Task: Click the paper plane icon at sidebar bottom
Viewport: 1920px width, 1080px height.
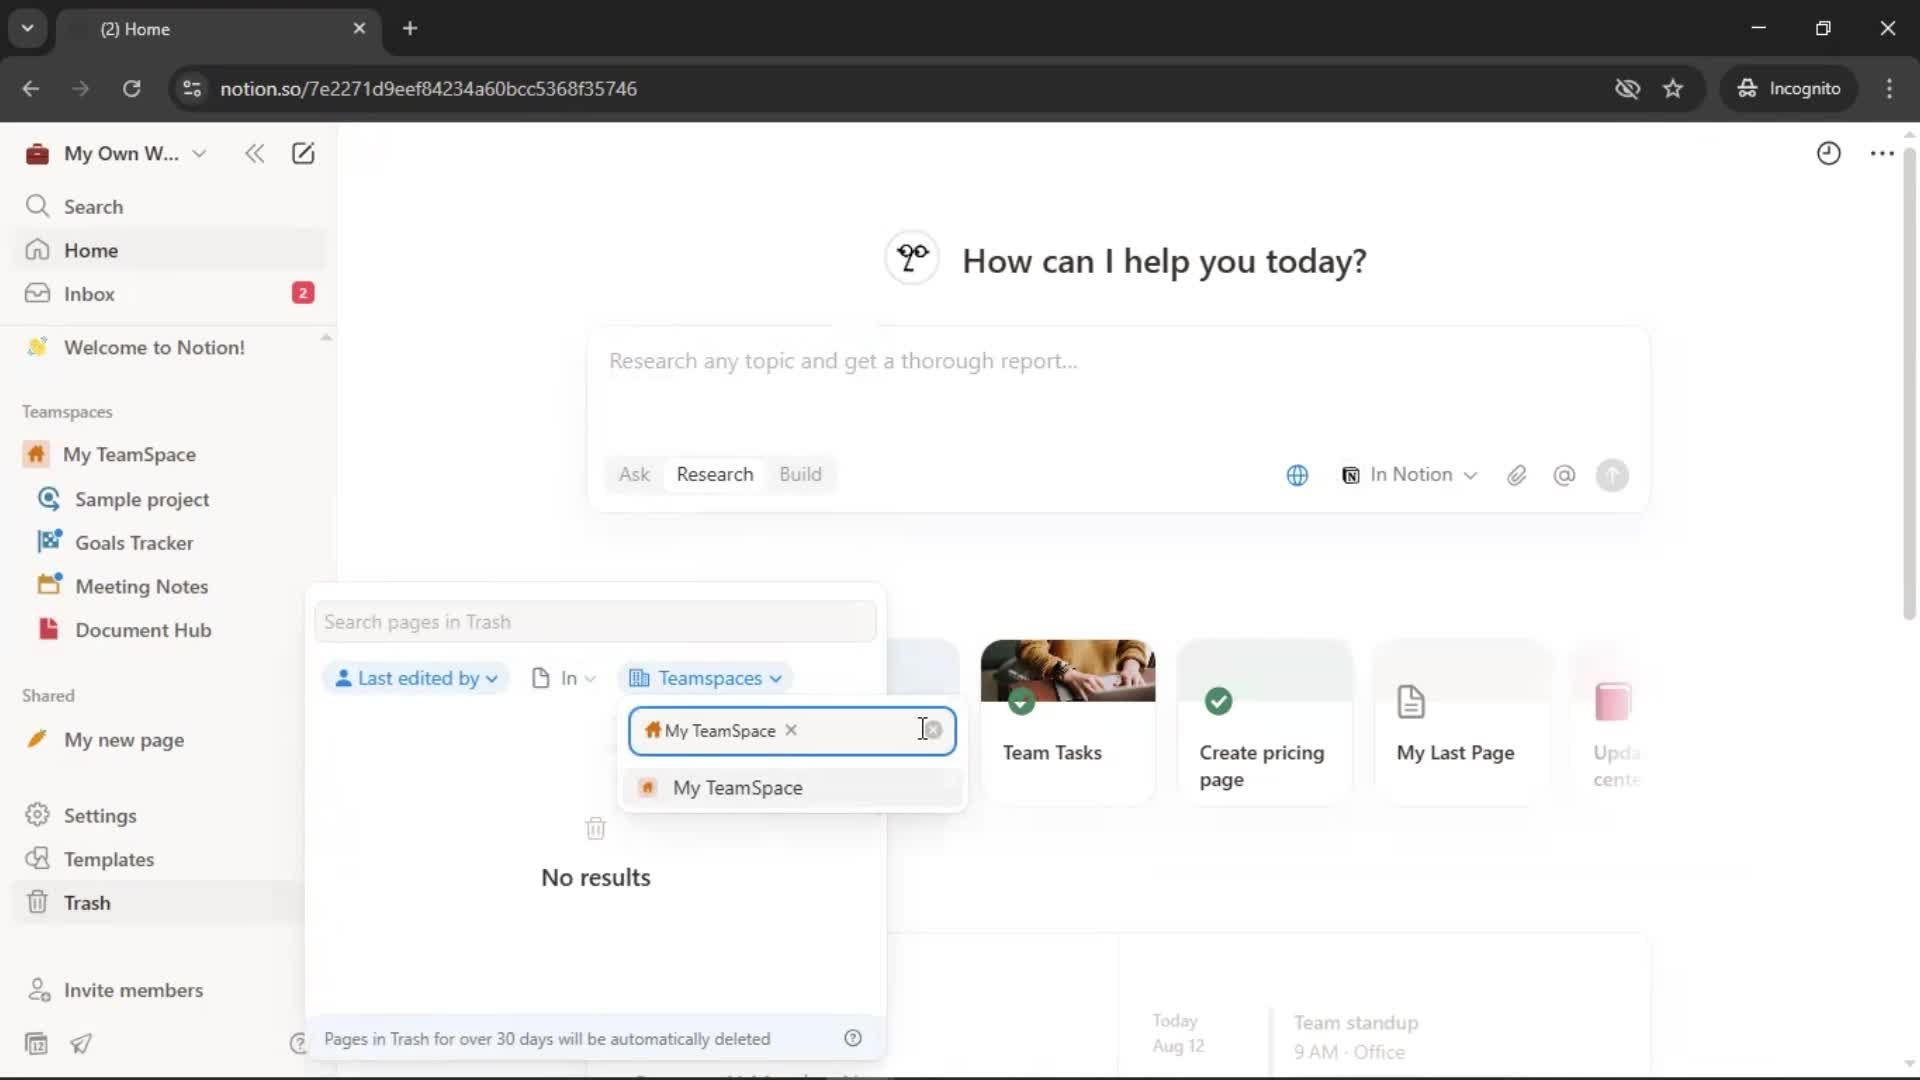Action: 81,1044
